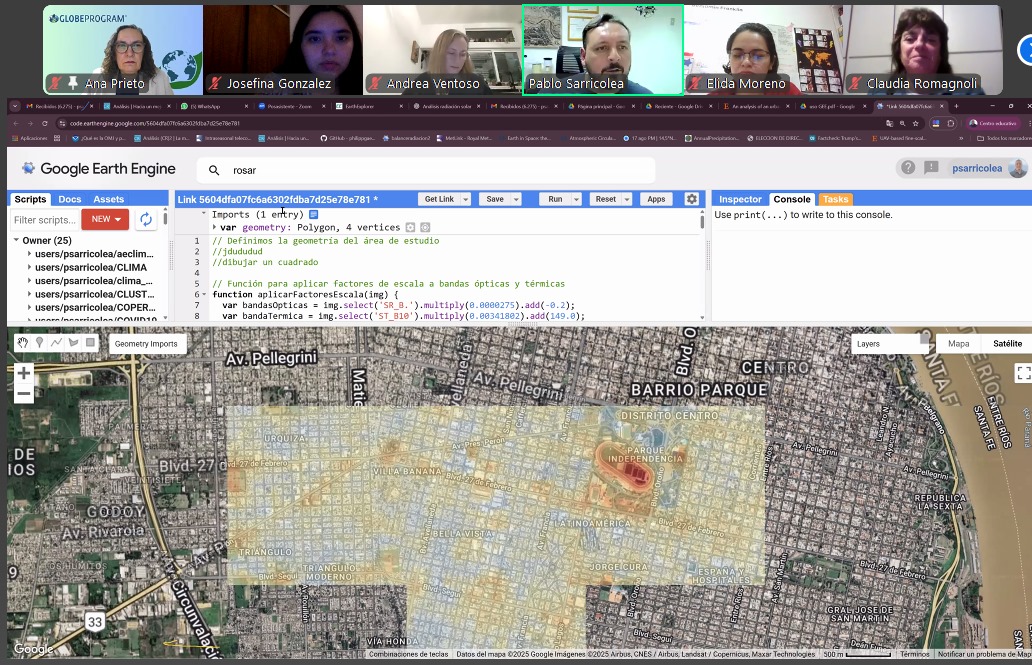The width and height of the screenshot is (1032, 665).
Task: Pick the draw polygon shape tool
Action: click(x=73, y=343)
